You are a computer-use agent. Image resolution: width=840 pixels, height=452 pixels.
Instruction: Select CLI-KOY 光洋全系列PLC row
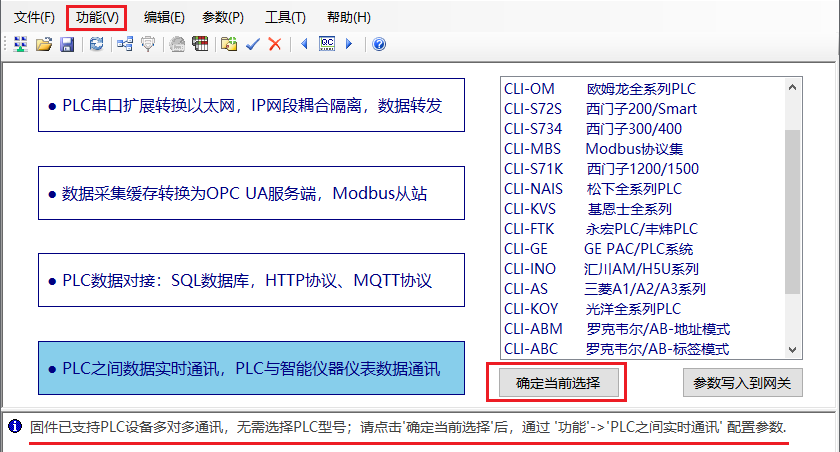click(643, 309)
